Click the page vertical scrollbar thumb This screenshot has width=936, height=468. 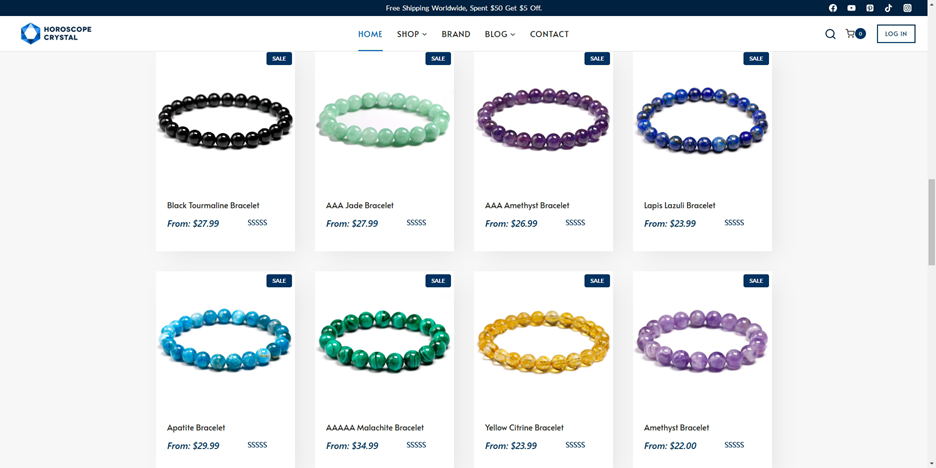[931, 222]
